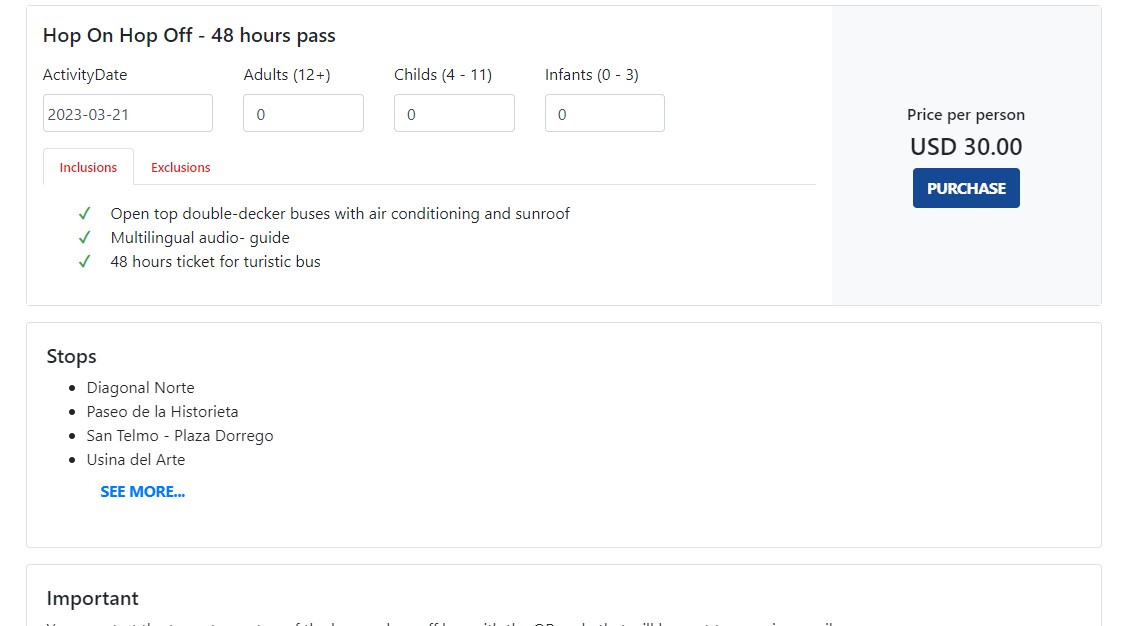Click the Important section heading

(x=92, y=599)
